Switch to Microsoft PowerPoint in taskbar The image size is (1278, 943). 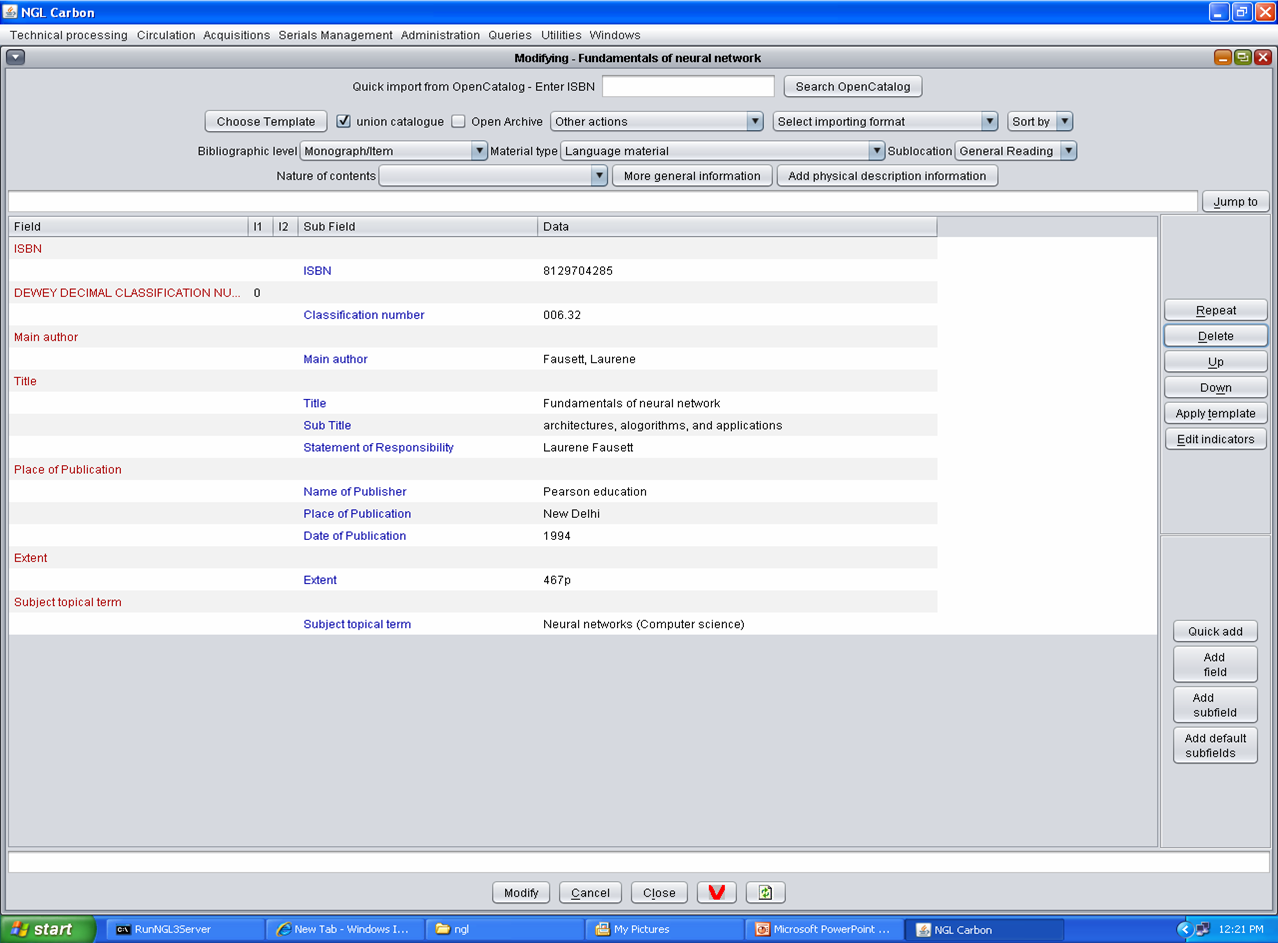823,929
